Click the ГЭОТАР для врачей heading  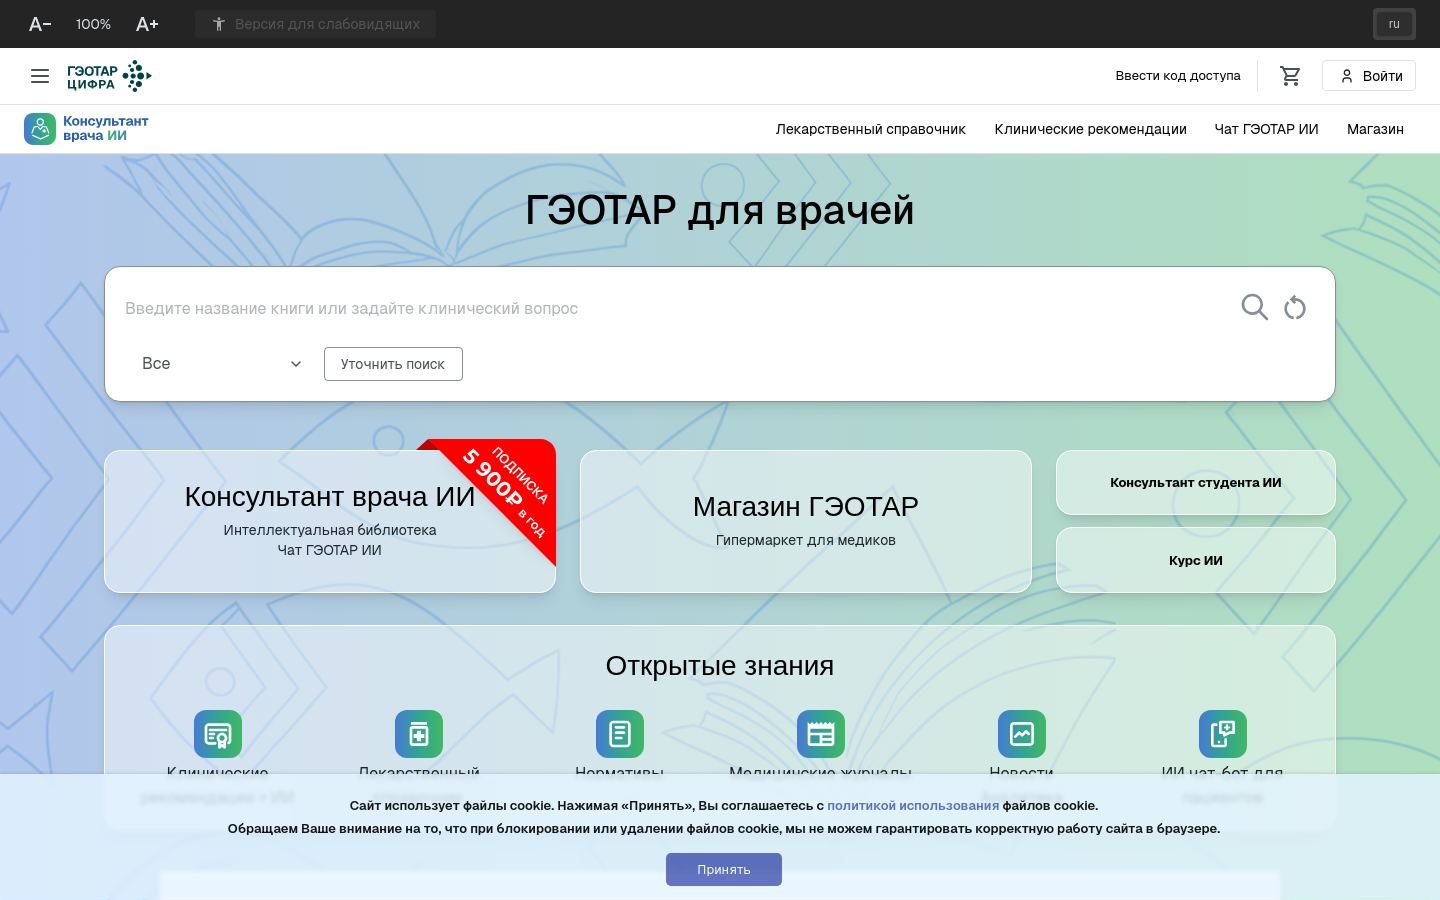[x=720, y=210]
